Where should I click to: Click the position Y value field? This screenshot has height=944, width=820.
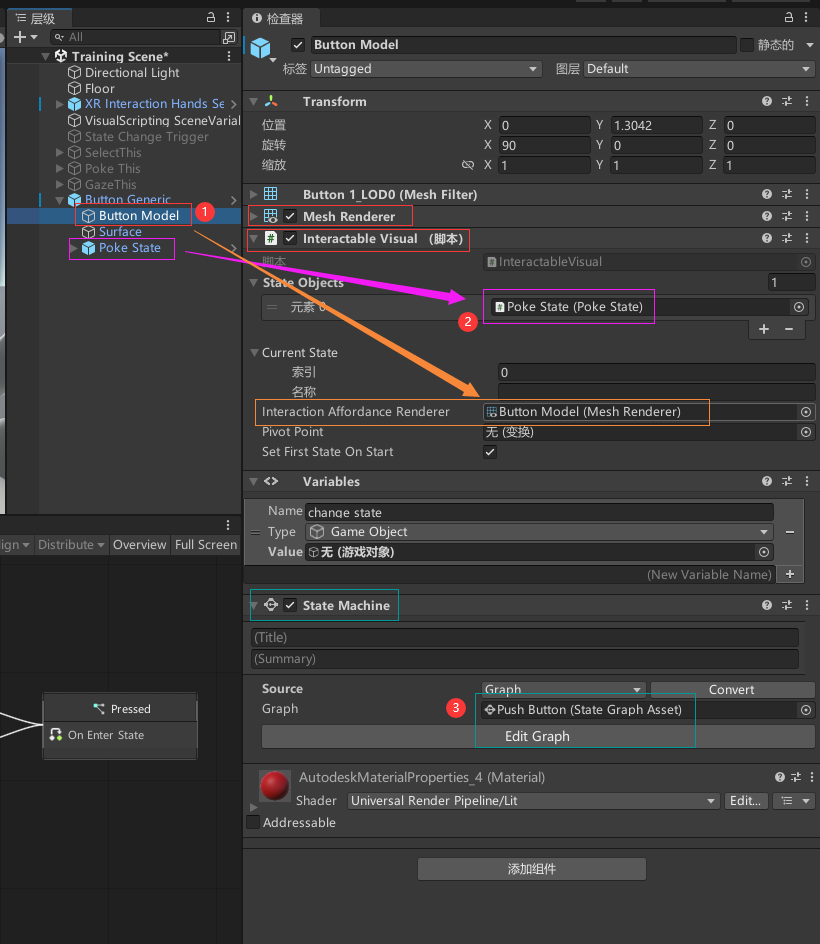[647, 125]
